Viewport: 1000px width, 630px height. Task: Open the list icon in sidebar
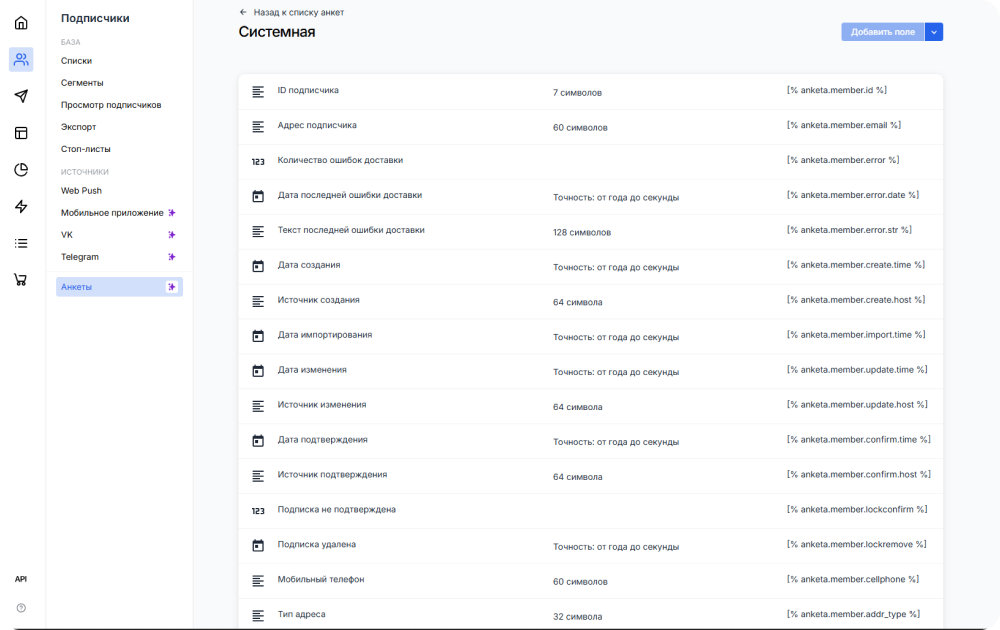click(x=21, y=243)
